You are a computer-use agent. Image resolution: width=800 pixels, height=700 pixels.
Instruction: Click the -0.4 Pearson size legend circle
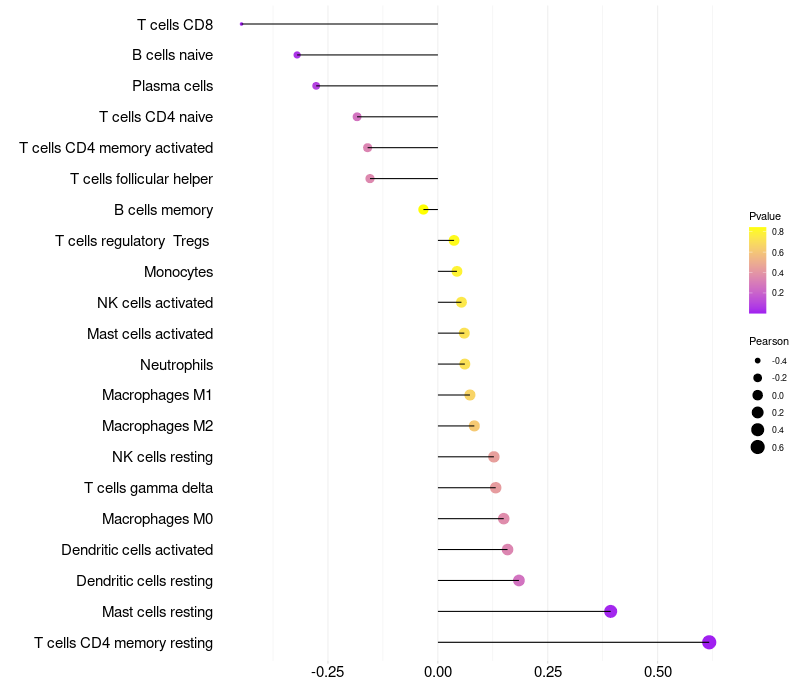758,361
